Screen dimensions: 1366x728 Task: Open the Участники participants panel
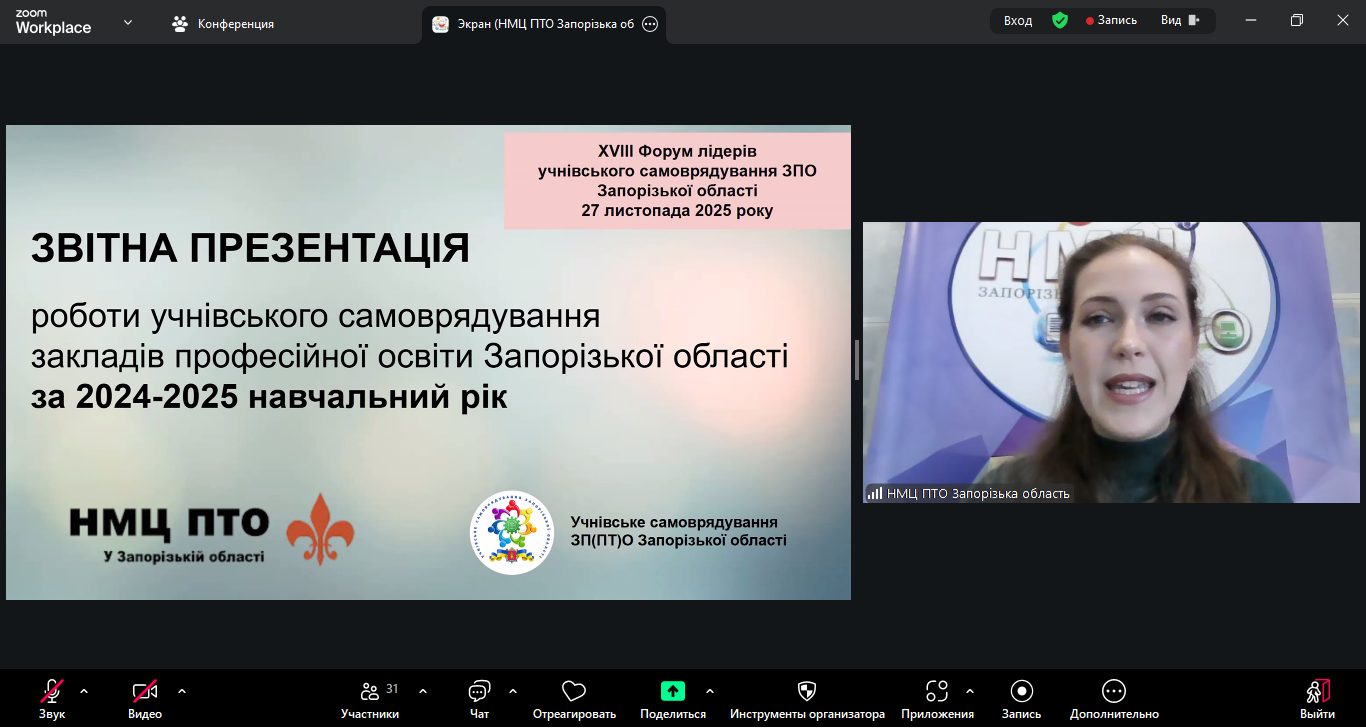pyautogui.click(x=370, y=691)
